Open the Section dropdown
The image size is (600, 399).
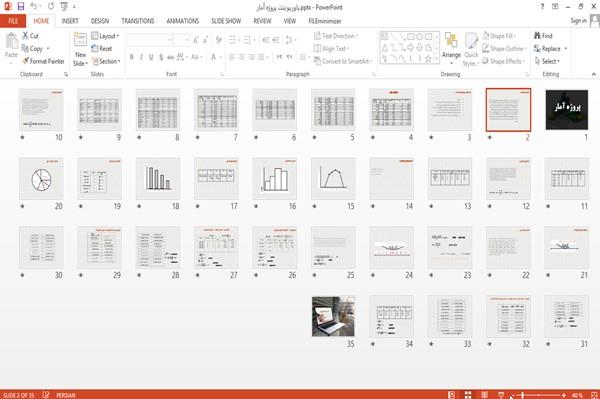[x=106, y=61]
